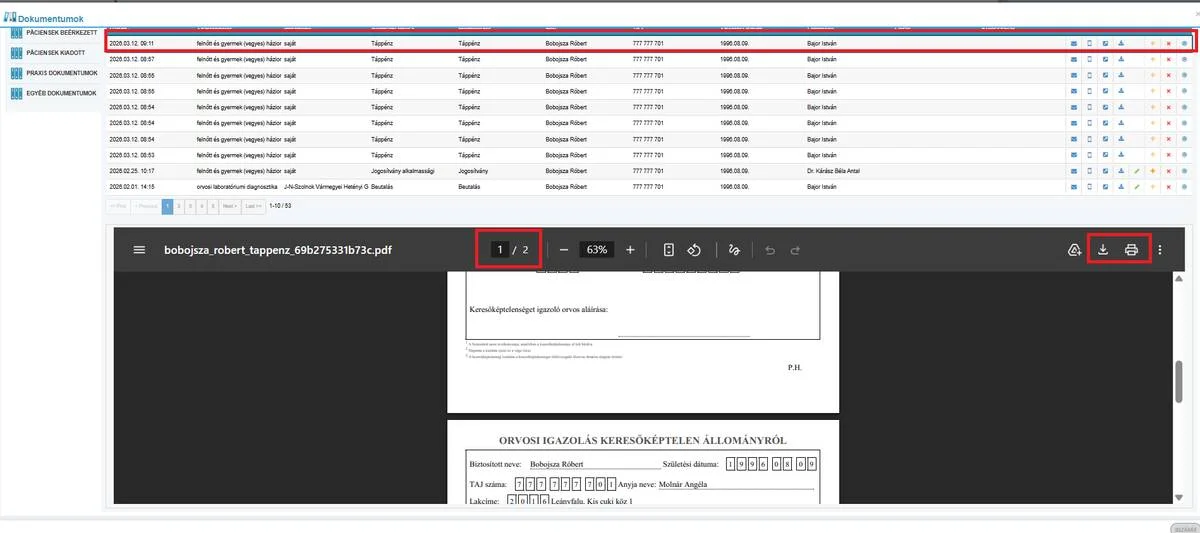The image size is (1200, 533).
Task: Open the Páciensek beérkezett documents folder
Action: tap(54, 34)
